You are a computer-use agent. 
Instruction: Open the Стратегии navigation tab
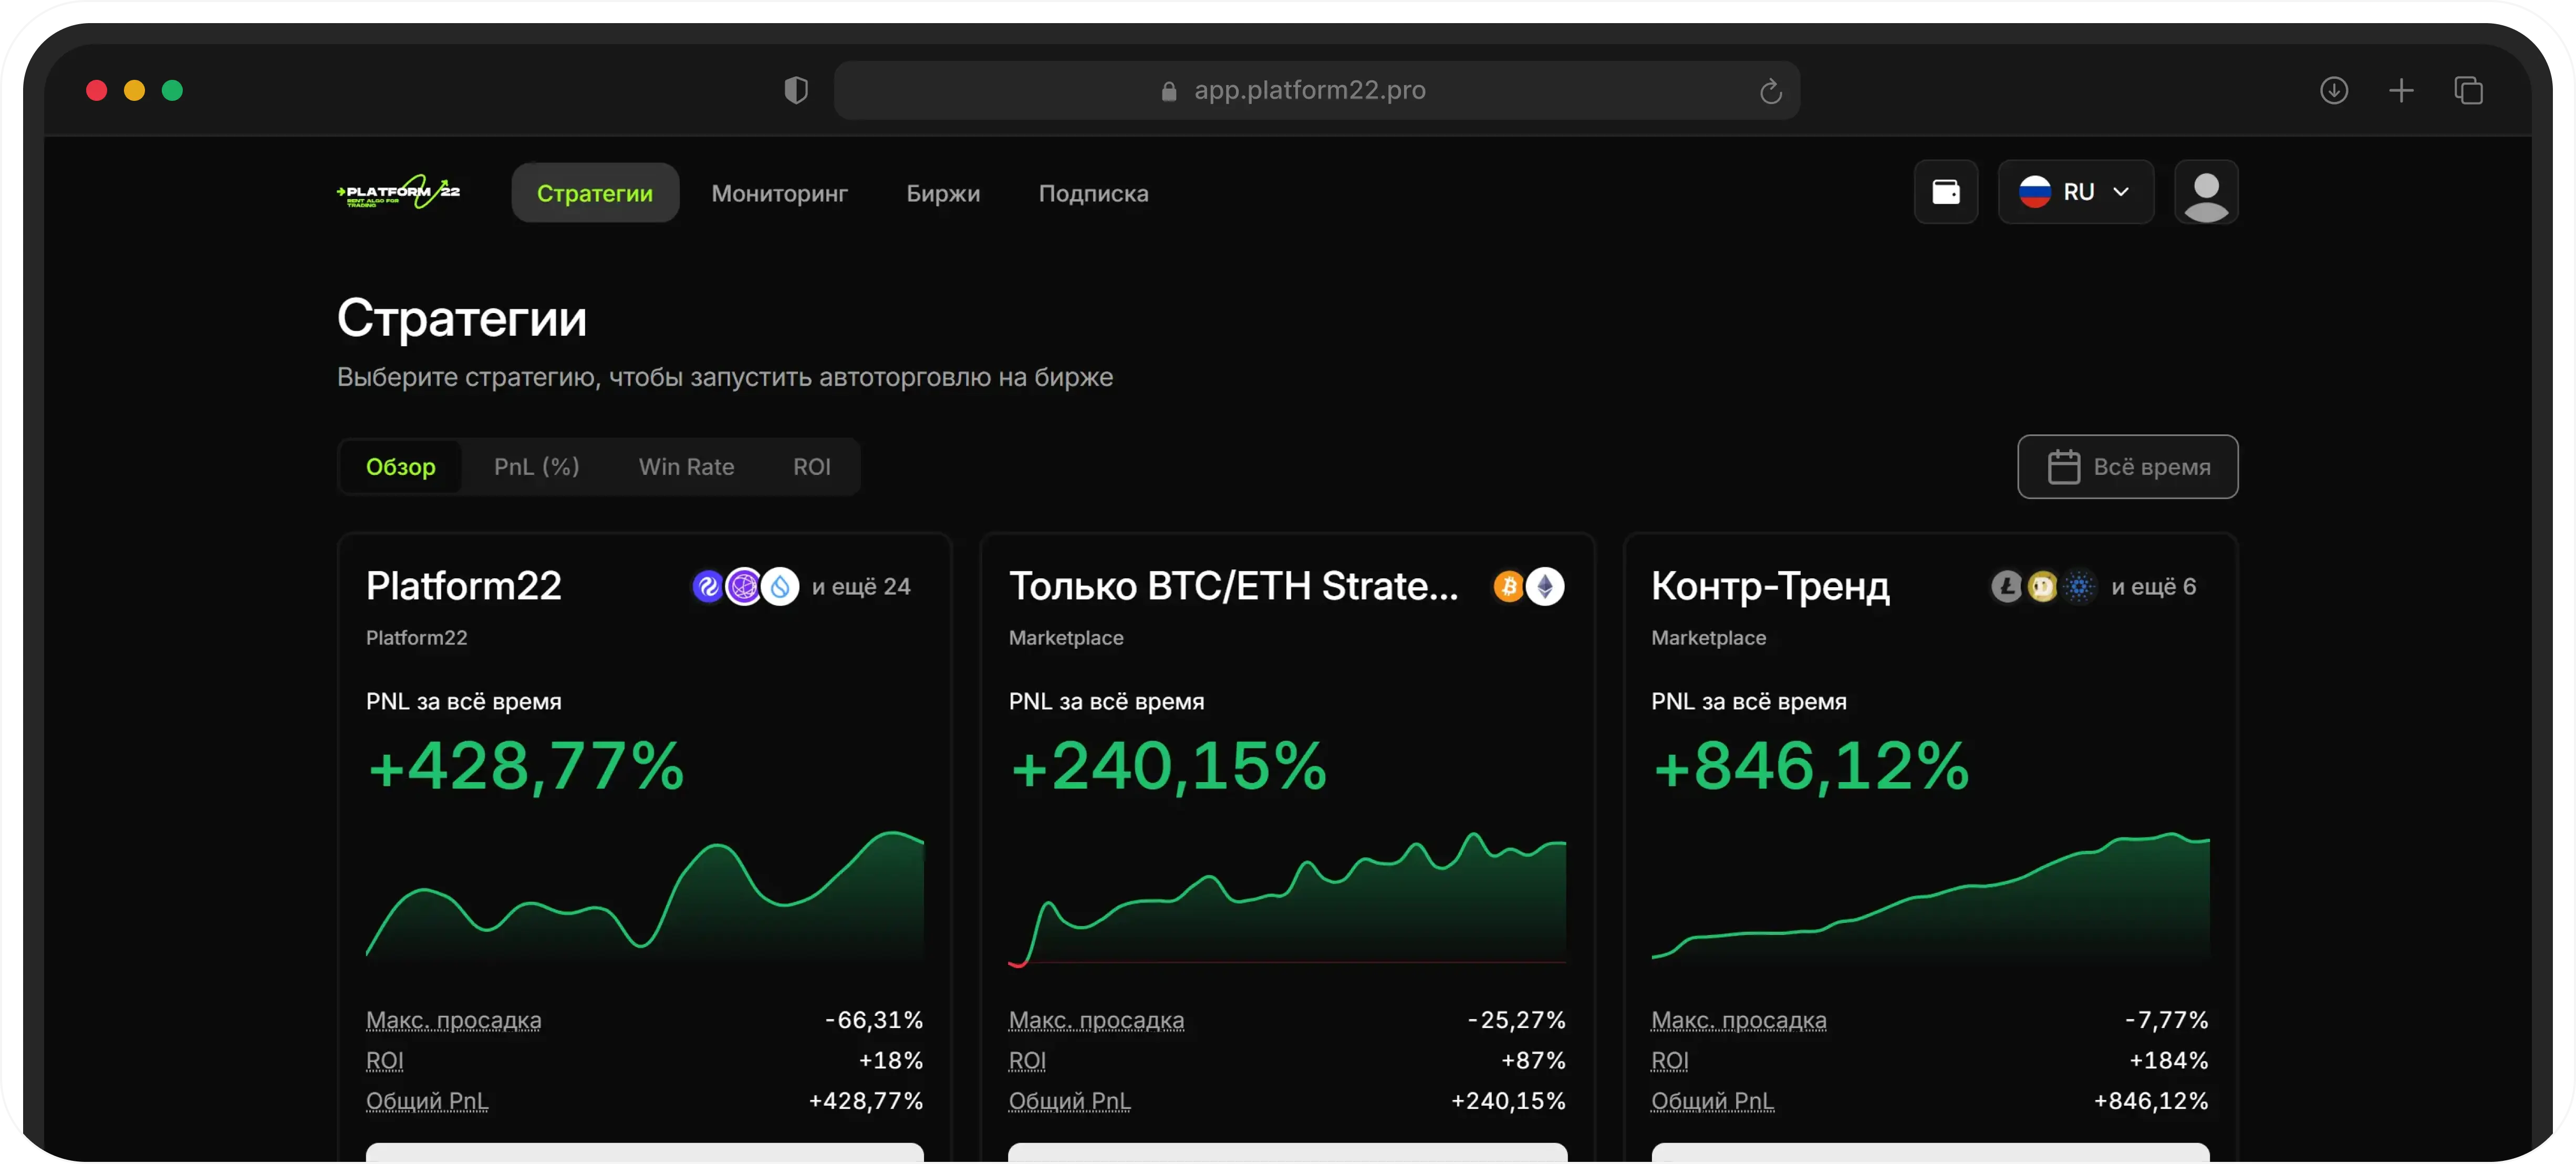click(x=595, y=193)
